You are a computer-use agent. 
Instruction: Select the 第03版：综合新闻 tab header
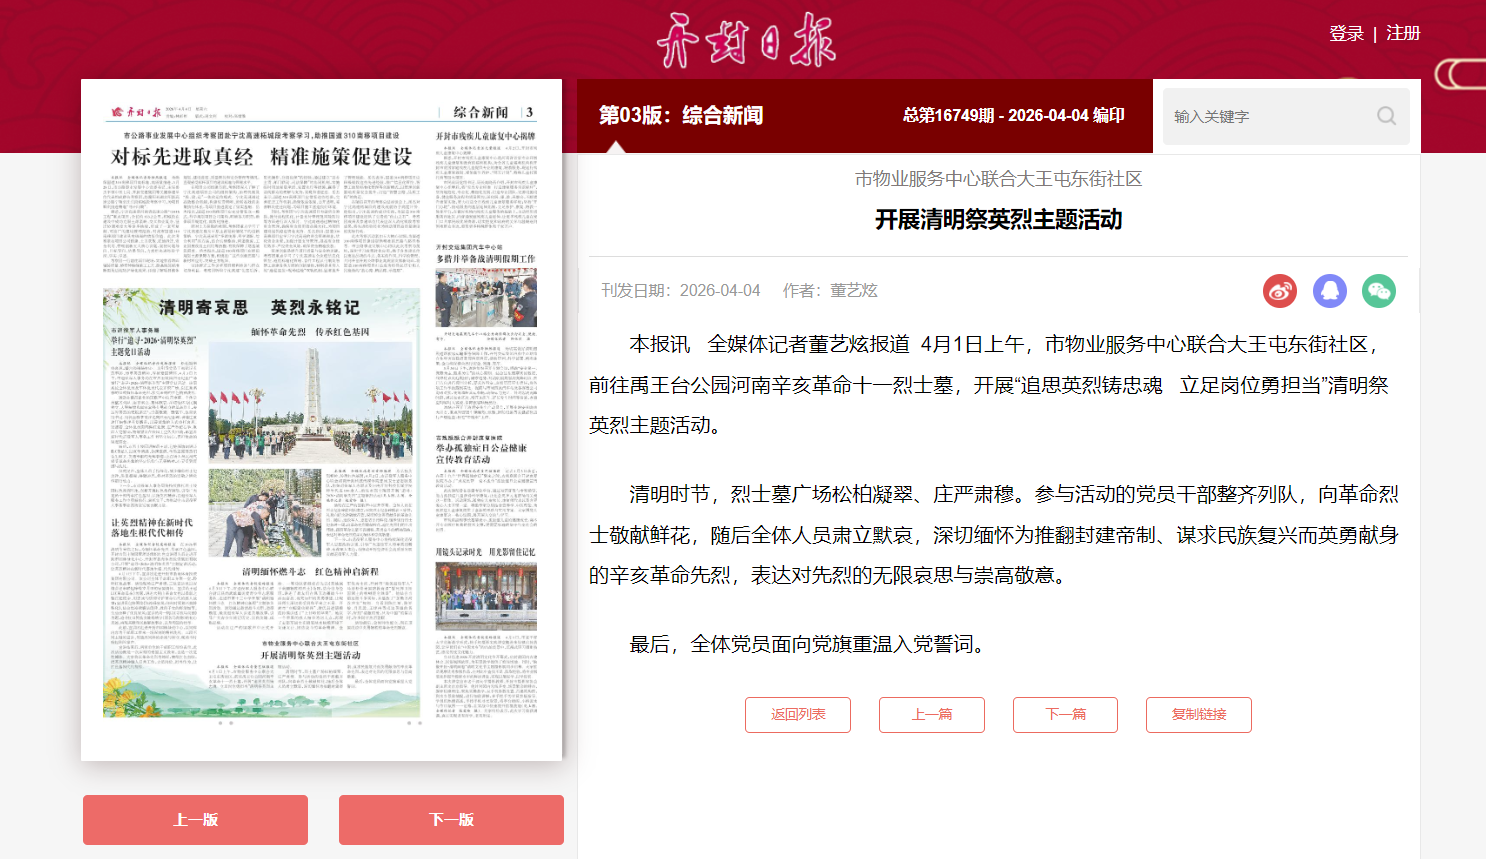click(x=681, y=116)
